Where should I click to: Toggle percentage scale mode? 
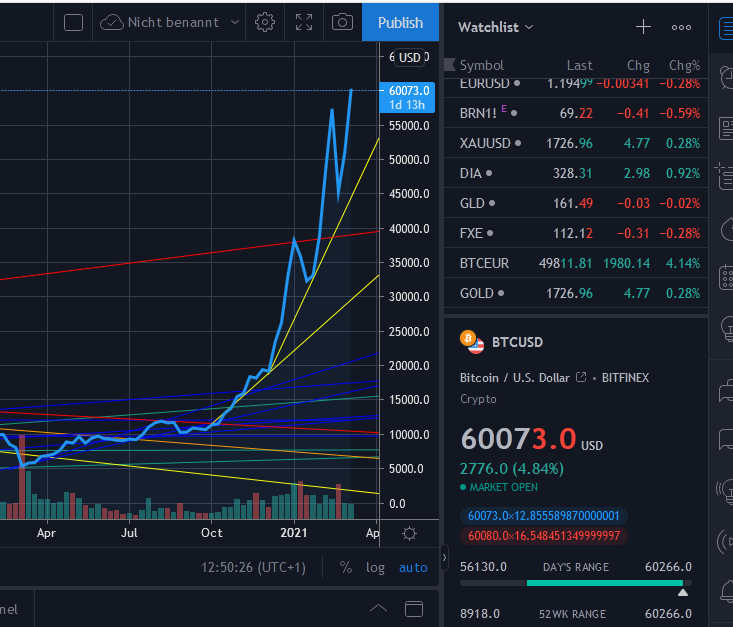(x=345, y=567)
